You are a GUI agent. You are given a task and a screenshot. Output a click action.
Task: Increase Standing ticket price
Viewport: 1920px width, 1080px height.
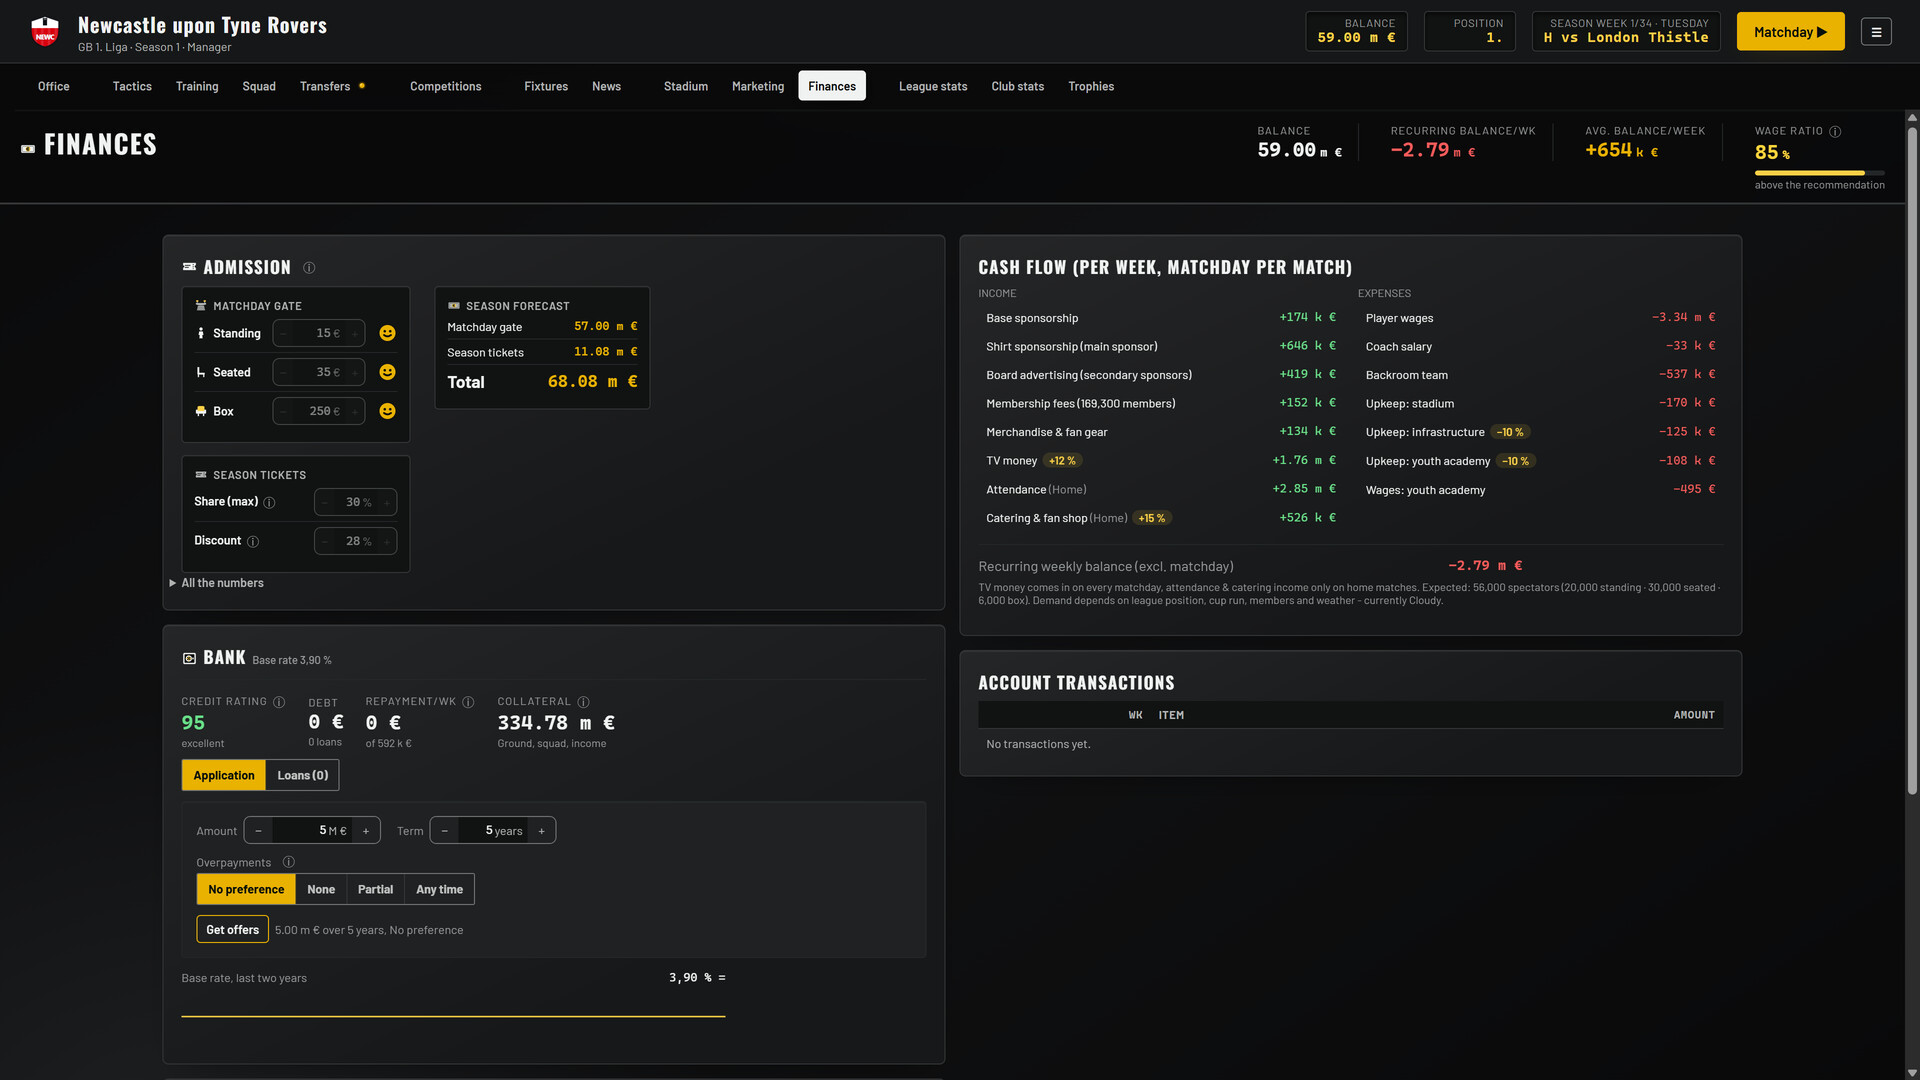tap(354, 333)
